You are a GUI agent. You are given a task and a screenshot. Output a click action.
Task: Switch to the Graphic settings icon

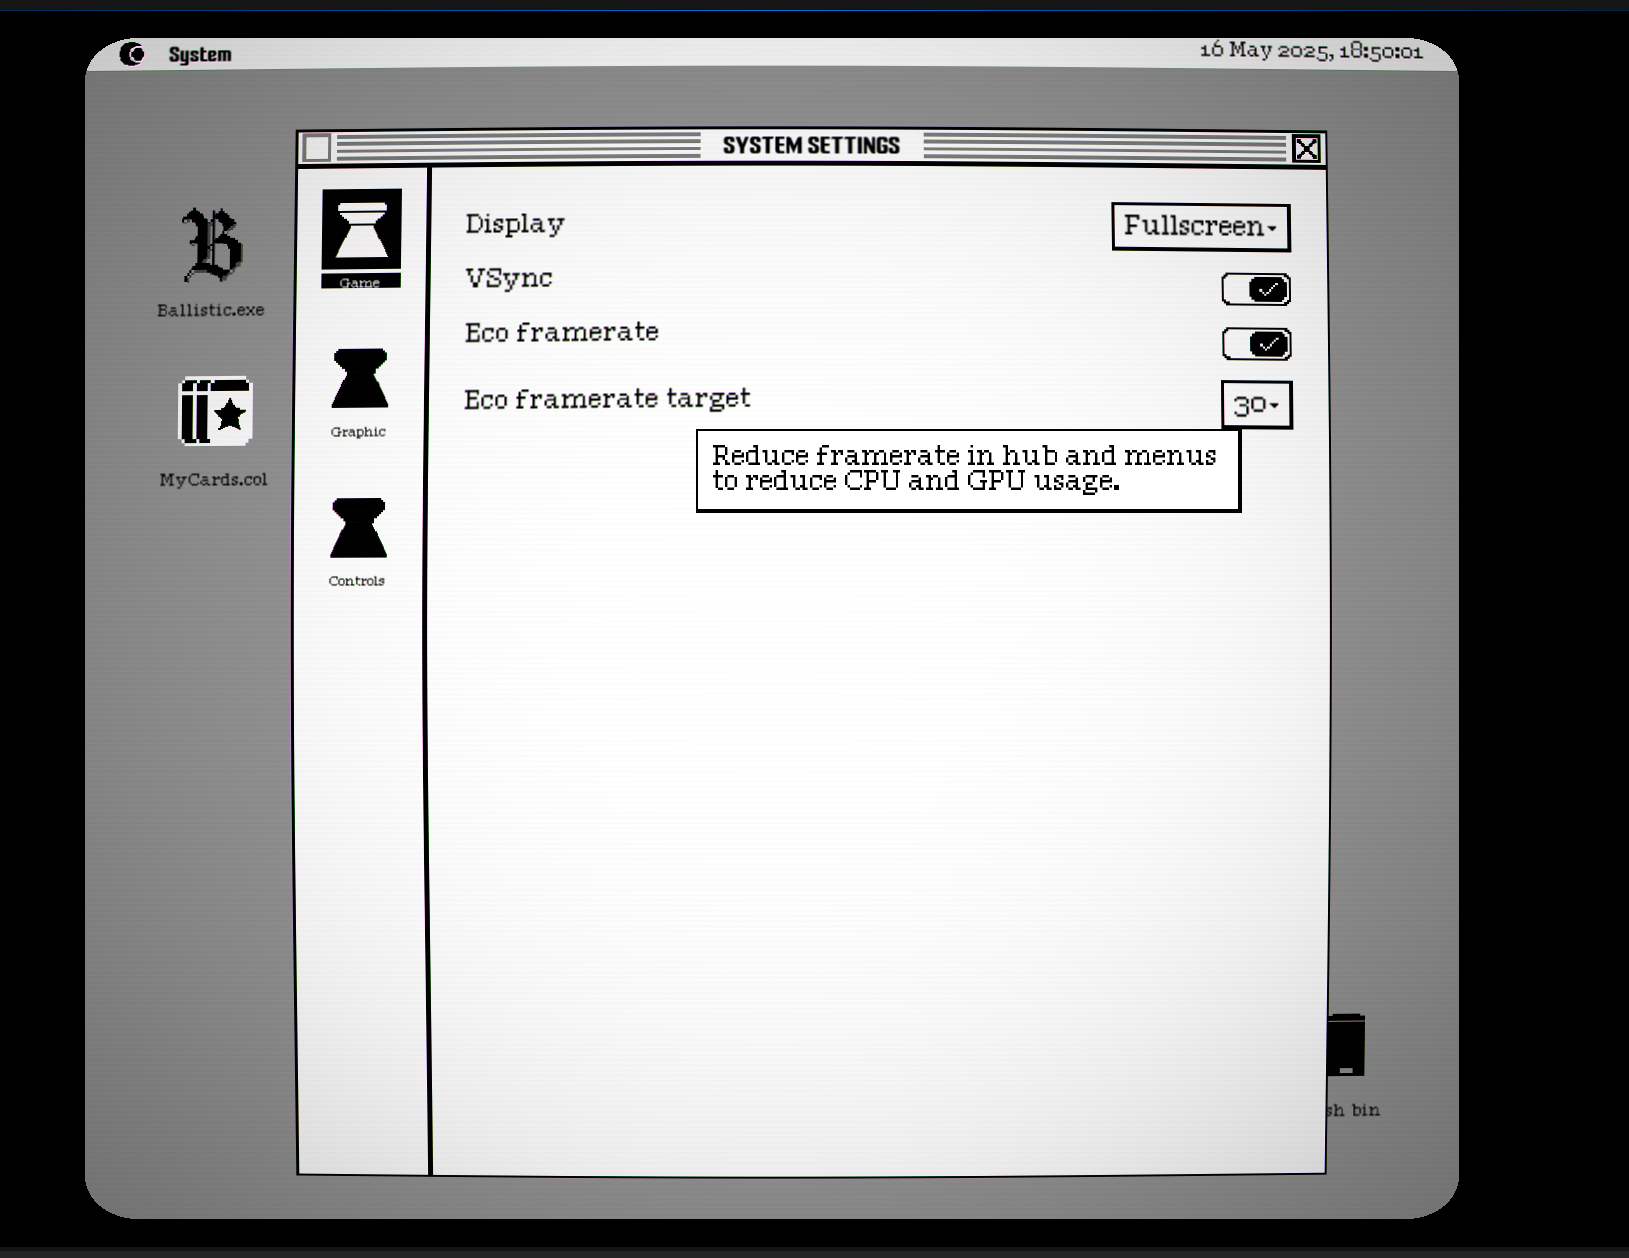tap(359, 380)
